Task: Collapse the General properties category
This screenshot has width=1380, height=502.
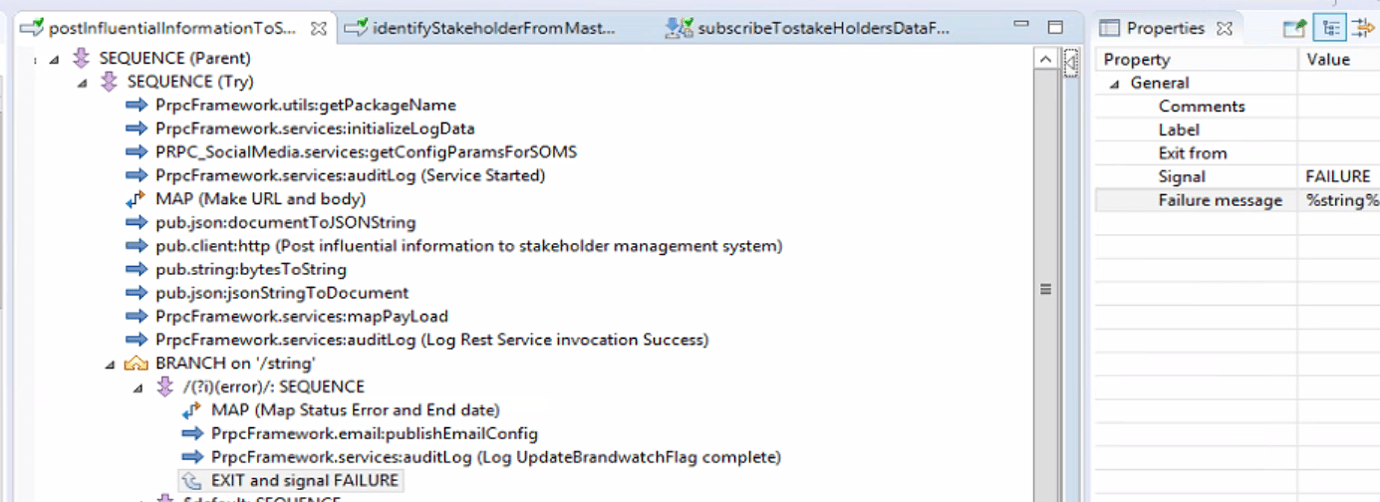Action: [1114, 84]
